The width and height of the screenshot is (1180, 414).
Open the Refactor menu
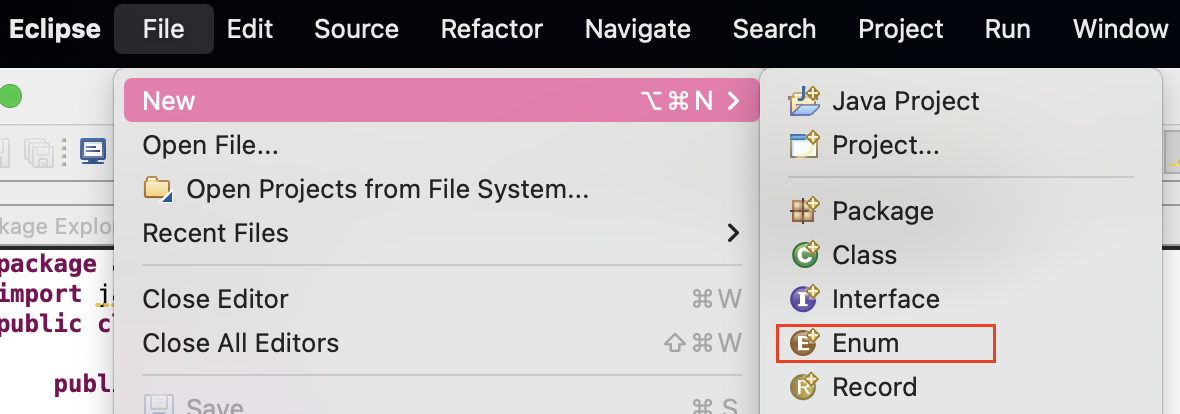pos(491,29)
